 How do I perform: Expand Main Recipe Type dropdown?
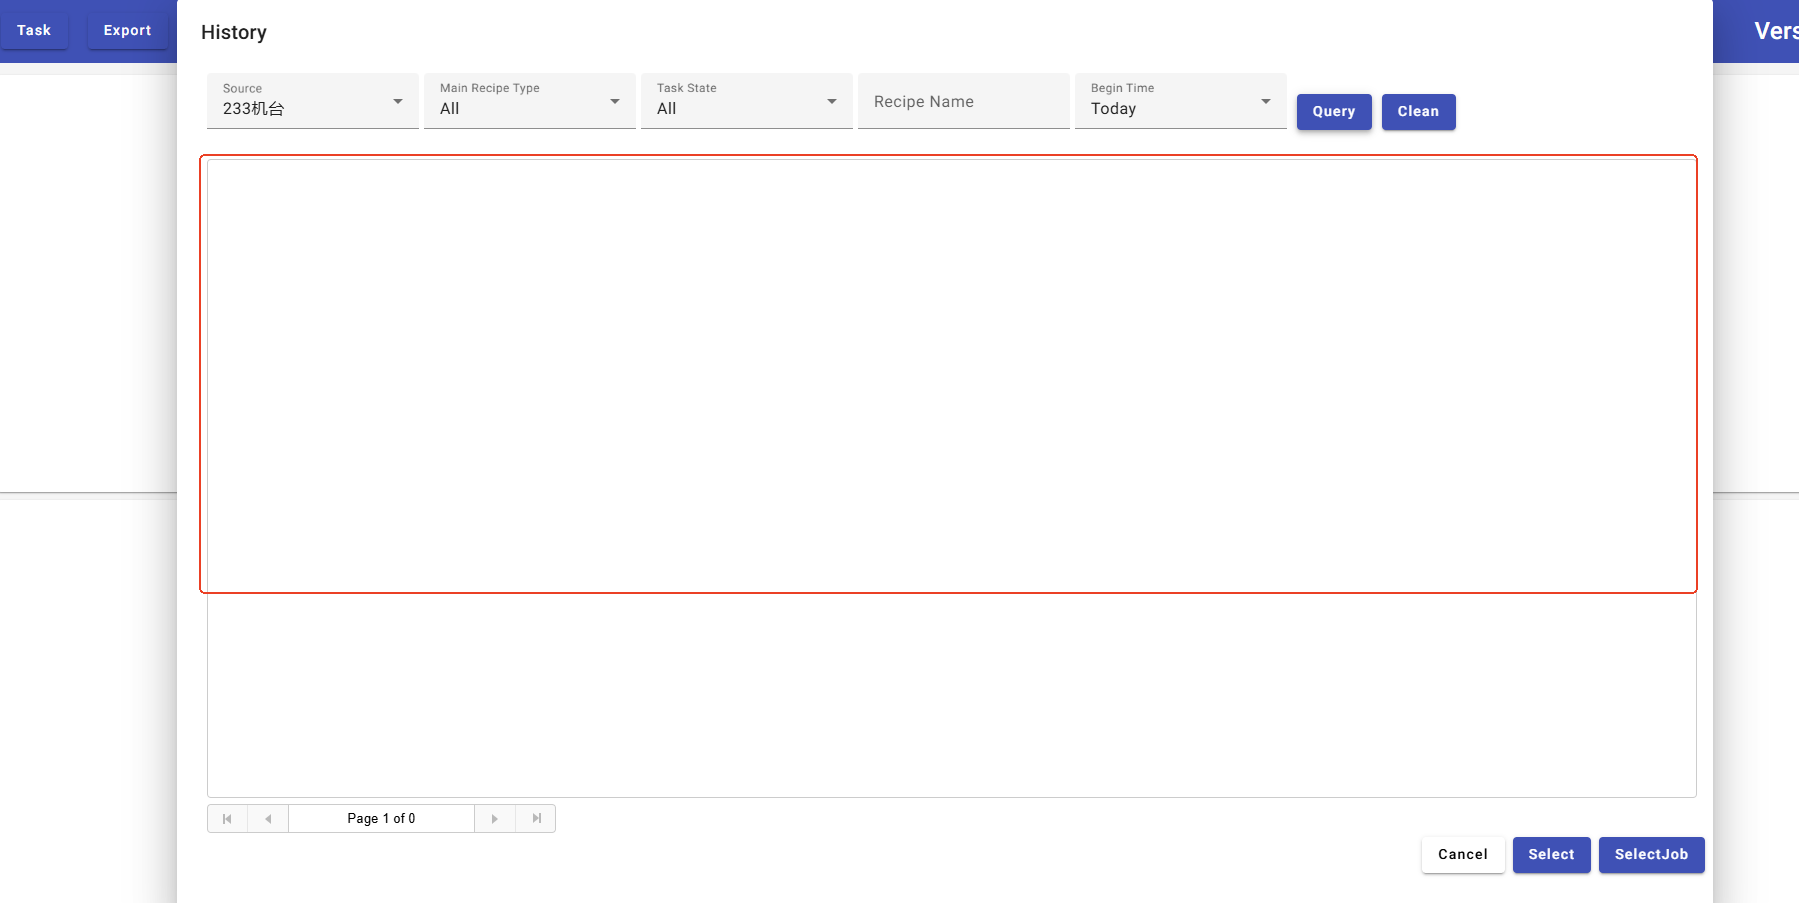click(530, 101)
